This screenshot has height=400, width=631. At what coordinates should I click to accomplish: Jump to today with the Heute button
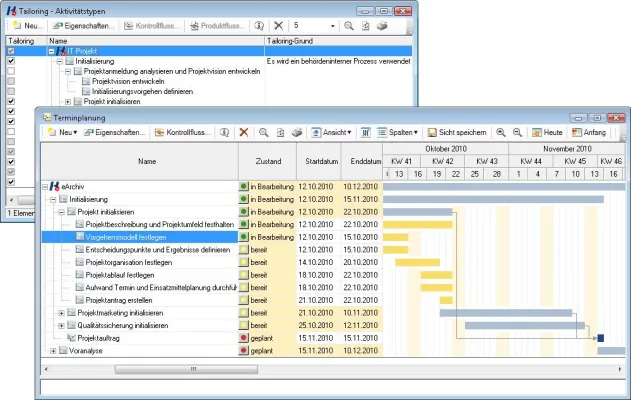(548, 132)
